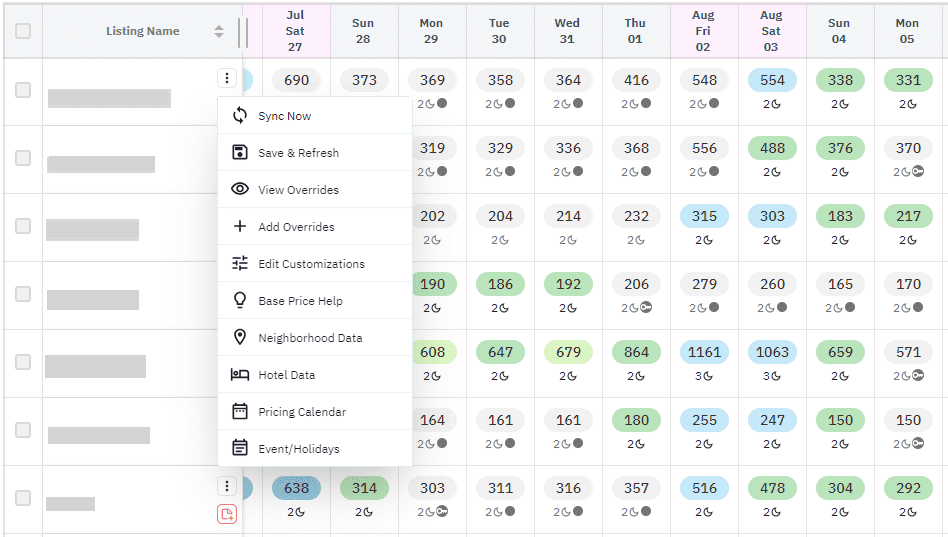Select Hotel Data menu entry
The image size is (948, 537).
pyautogui.click(x=315, y=374)
